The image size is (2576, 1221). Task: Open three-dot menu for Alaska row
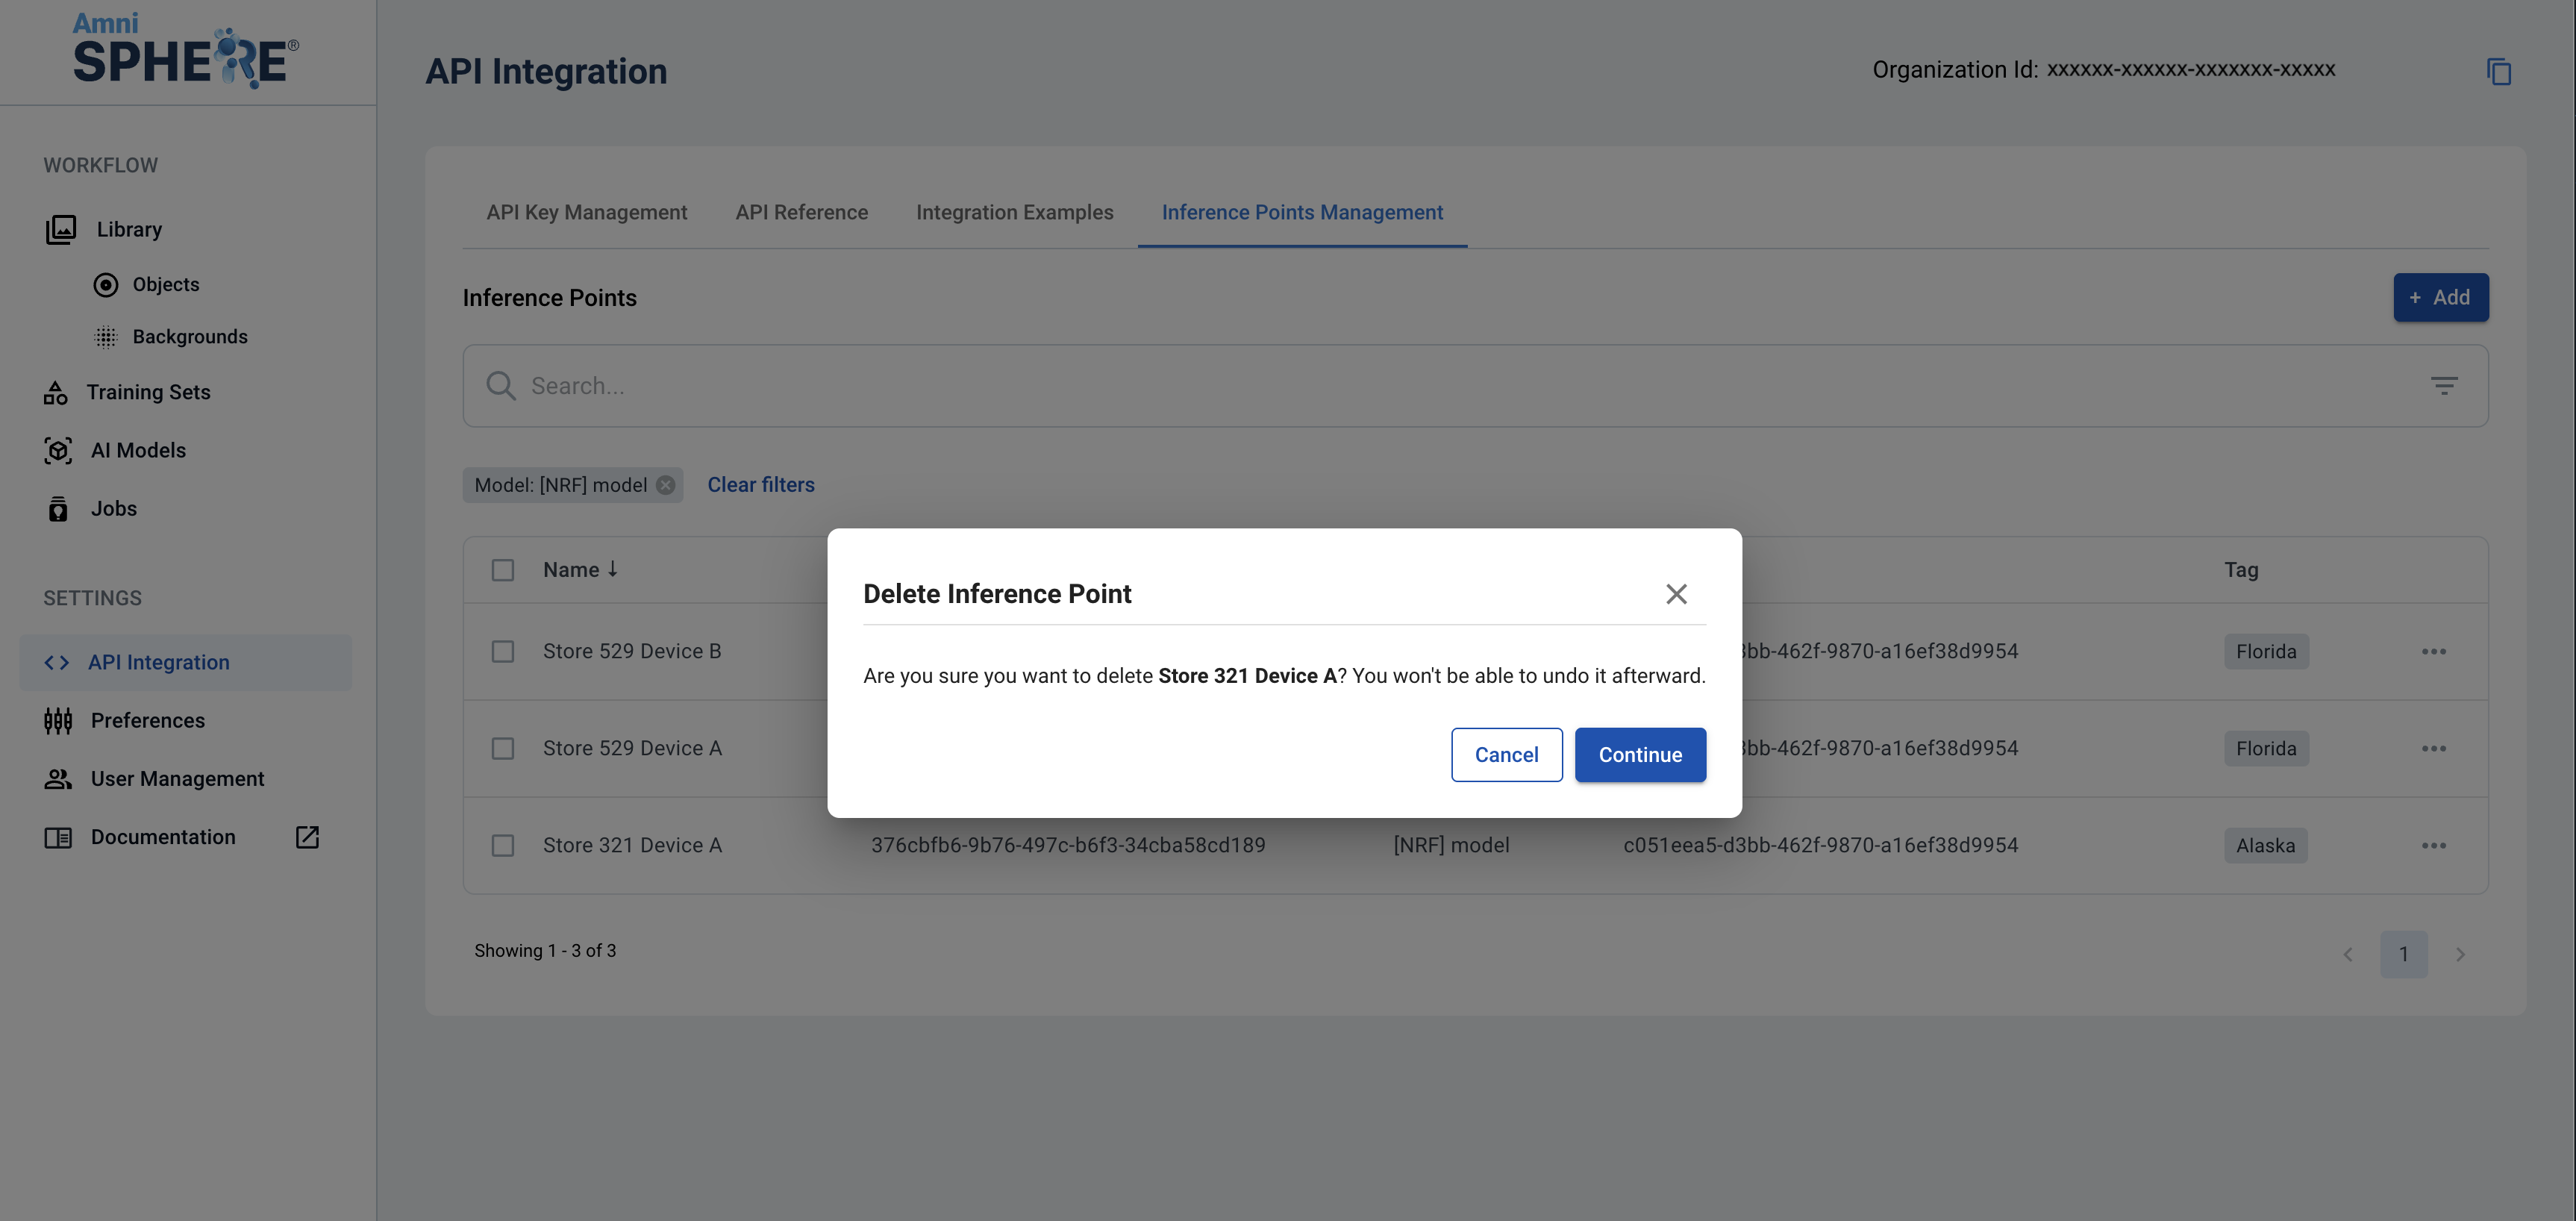pos(2433,846)
